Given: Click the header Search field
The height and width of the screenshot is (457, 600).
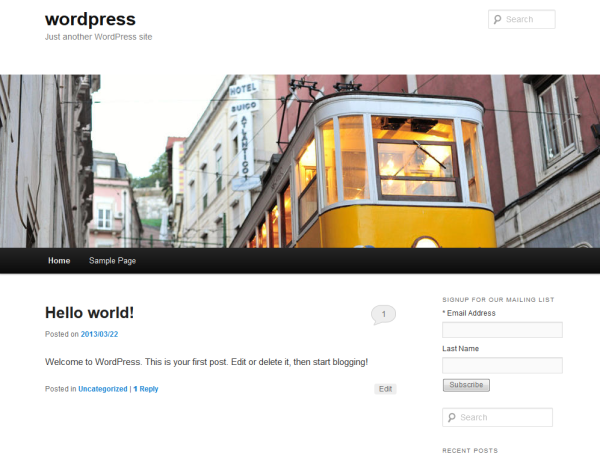Looking at the screenshot, I should (522, 19).
